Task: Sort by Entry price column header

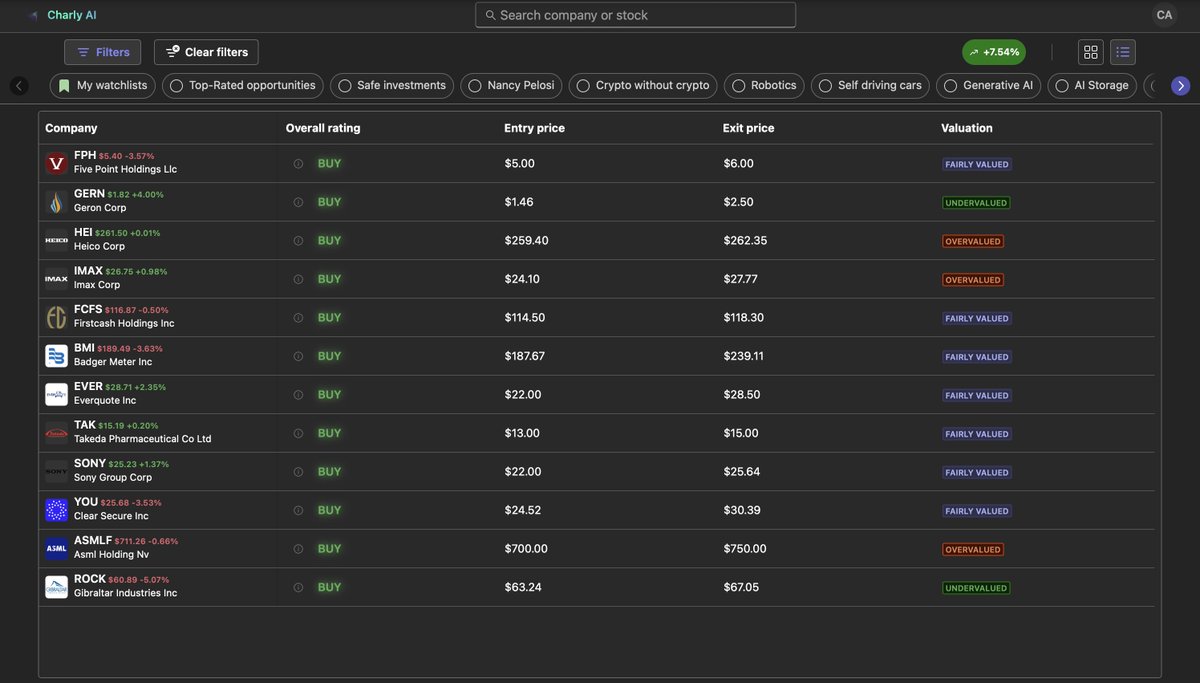Action: [x=534, y=128]
